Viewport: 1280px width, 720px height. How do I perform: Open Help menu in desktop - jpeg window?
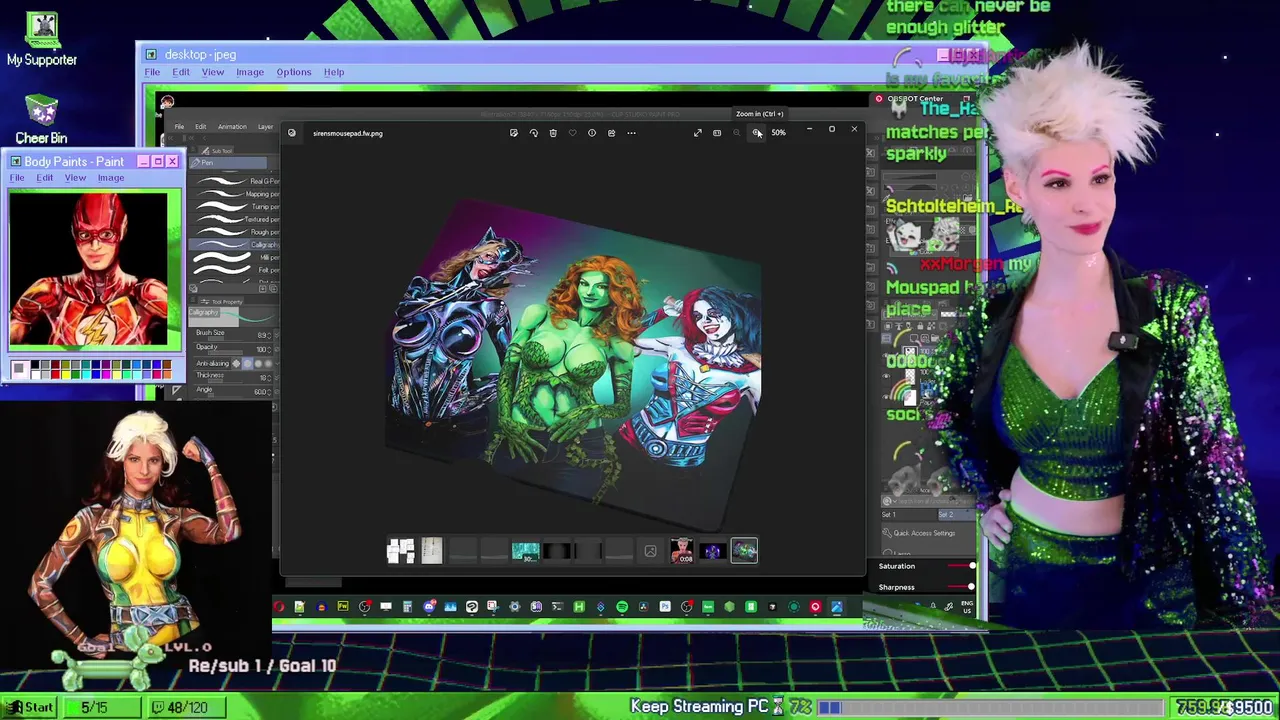click(x=334, y=72)
